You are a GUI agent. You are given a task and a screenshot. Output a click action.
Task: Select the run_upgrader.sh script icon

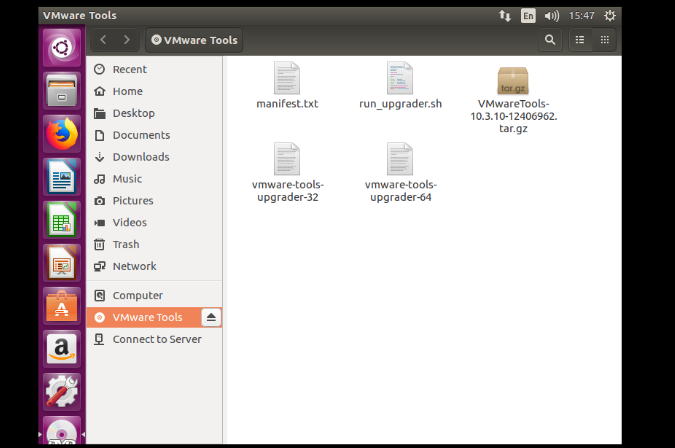pos(400,78)
